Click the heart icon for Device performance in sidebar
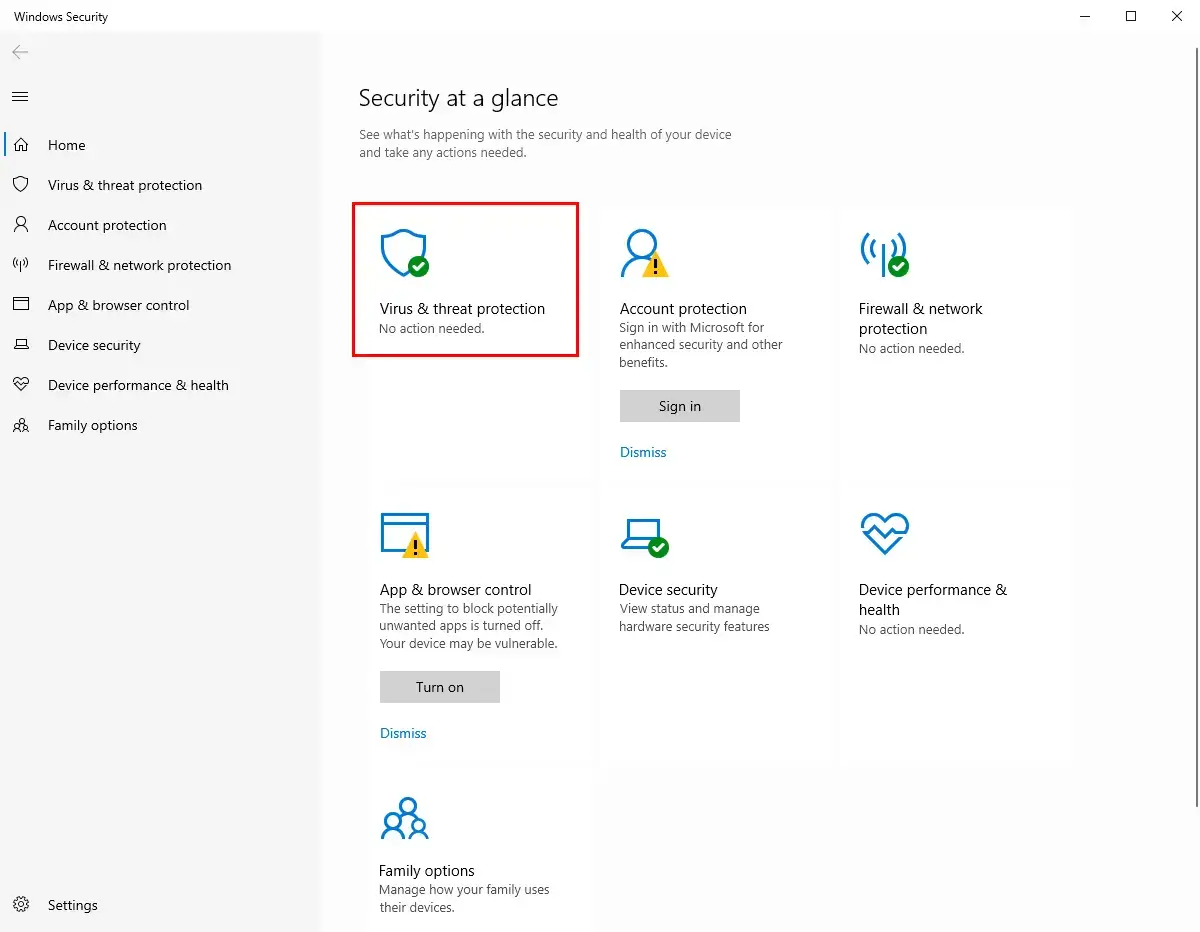Screen dimensions: 1200x932 [x=20, y=385]
